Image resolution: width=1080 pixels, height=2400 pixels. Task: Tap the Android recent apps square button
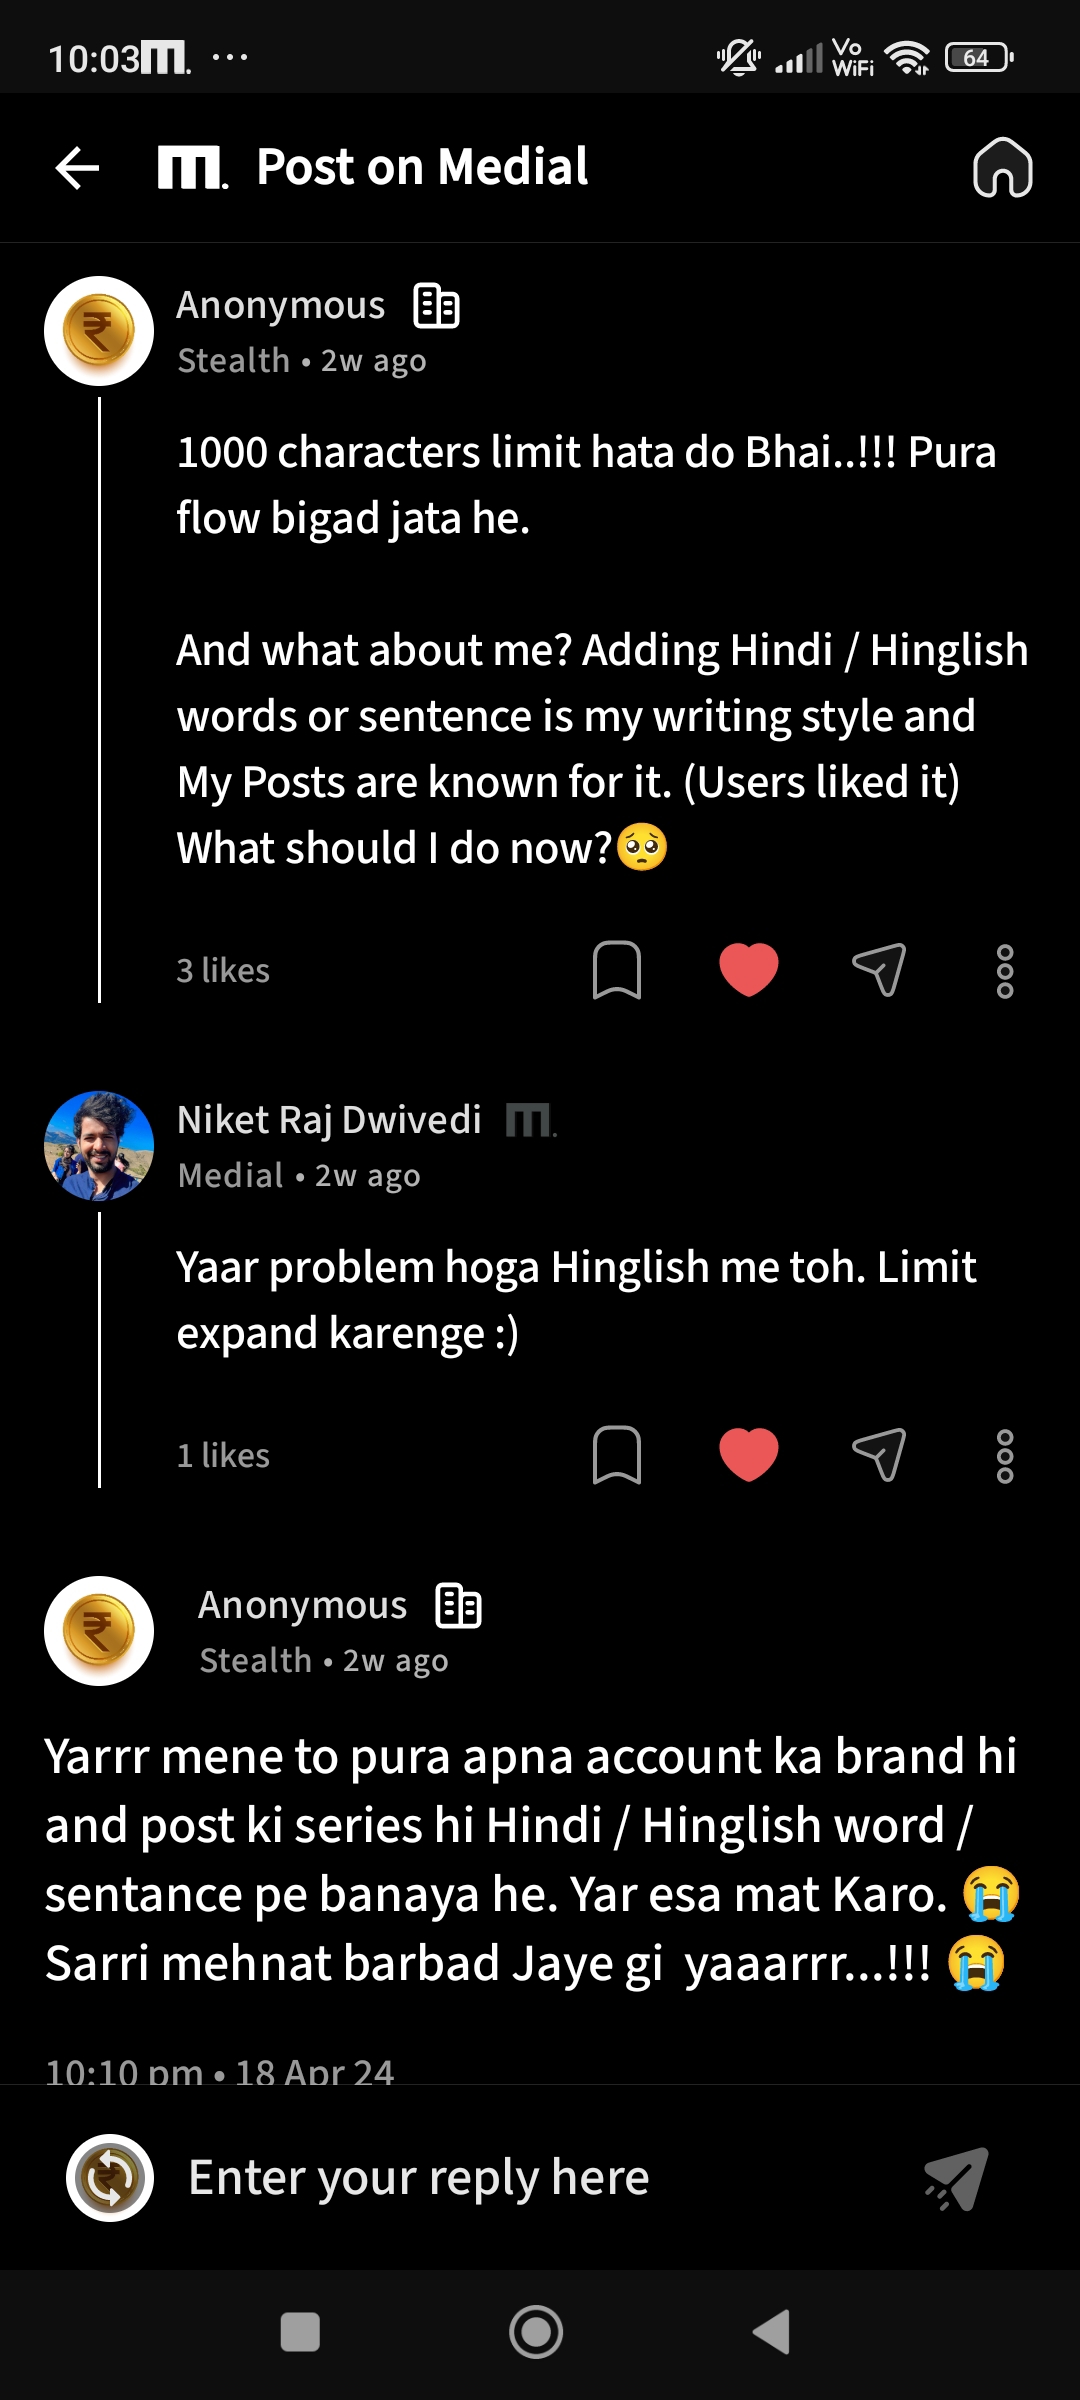[x=300, y=2332]
